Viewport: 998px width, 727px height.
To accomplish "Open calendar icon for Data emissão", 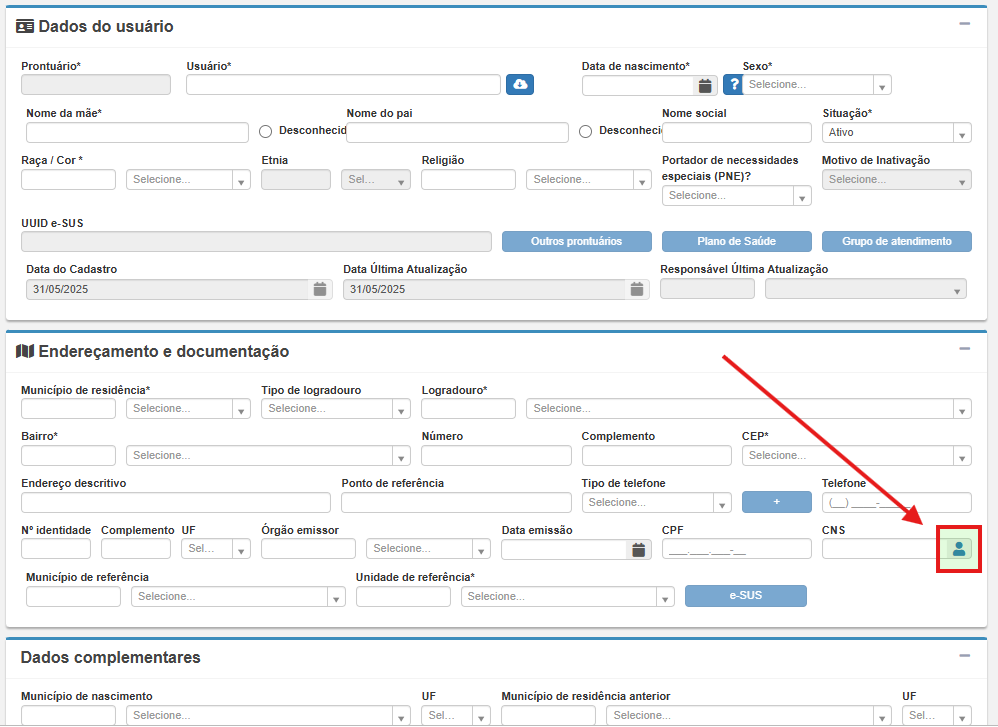I will (x=639, y=549).
